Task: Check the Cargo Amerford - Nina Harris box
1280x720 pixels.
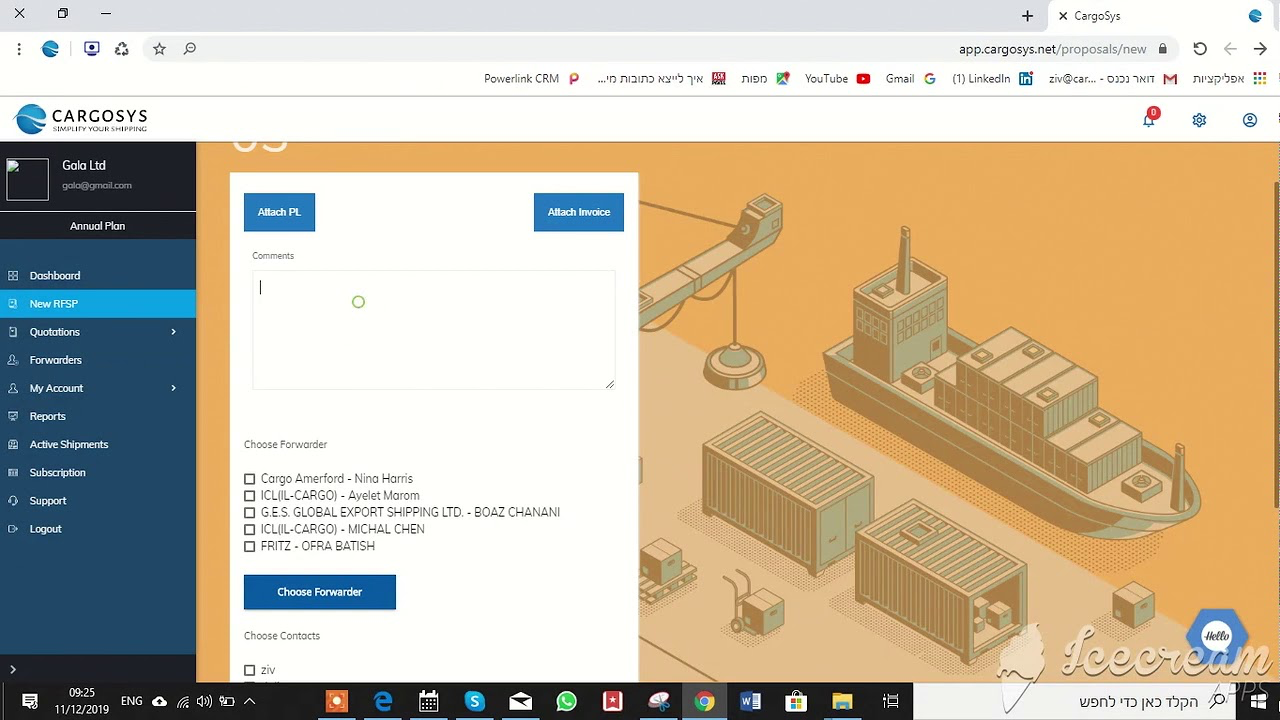Action: click(250, 479)
